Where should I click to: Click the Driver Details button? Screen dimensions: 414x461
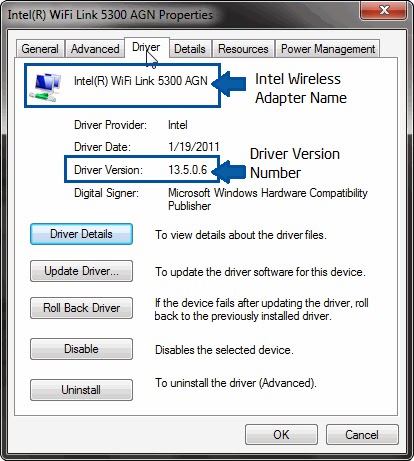click(81, 234)
